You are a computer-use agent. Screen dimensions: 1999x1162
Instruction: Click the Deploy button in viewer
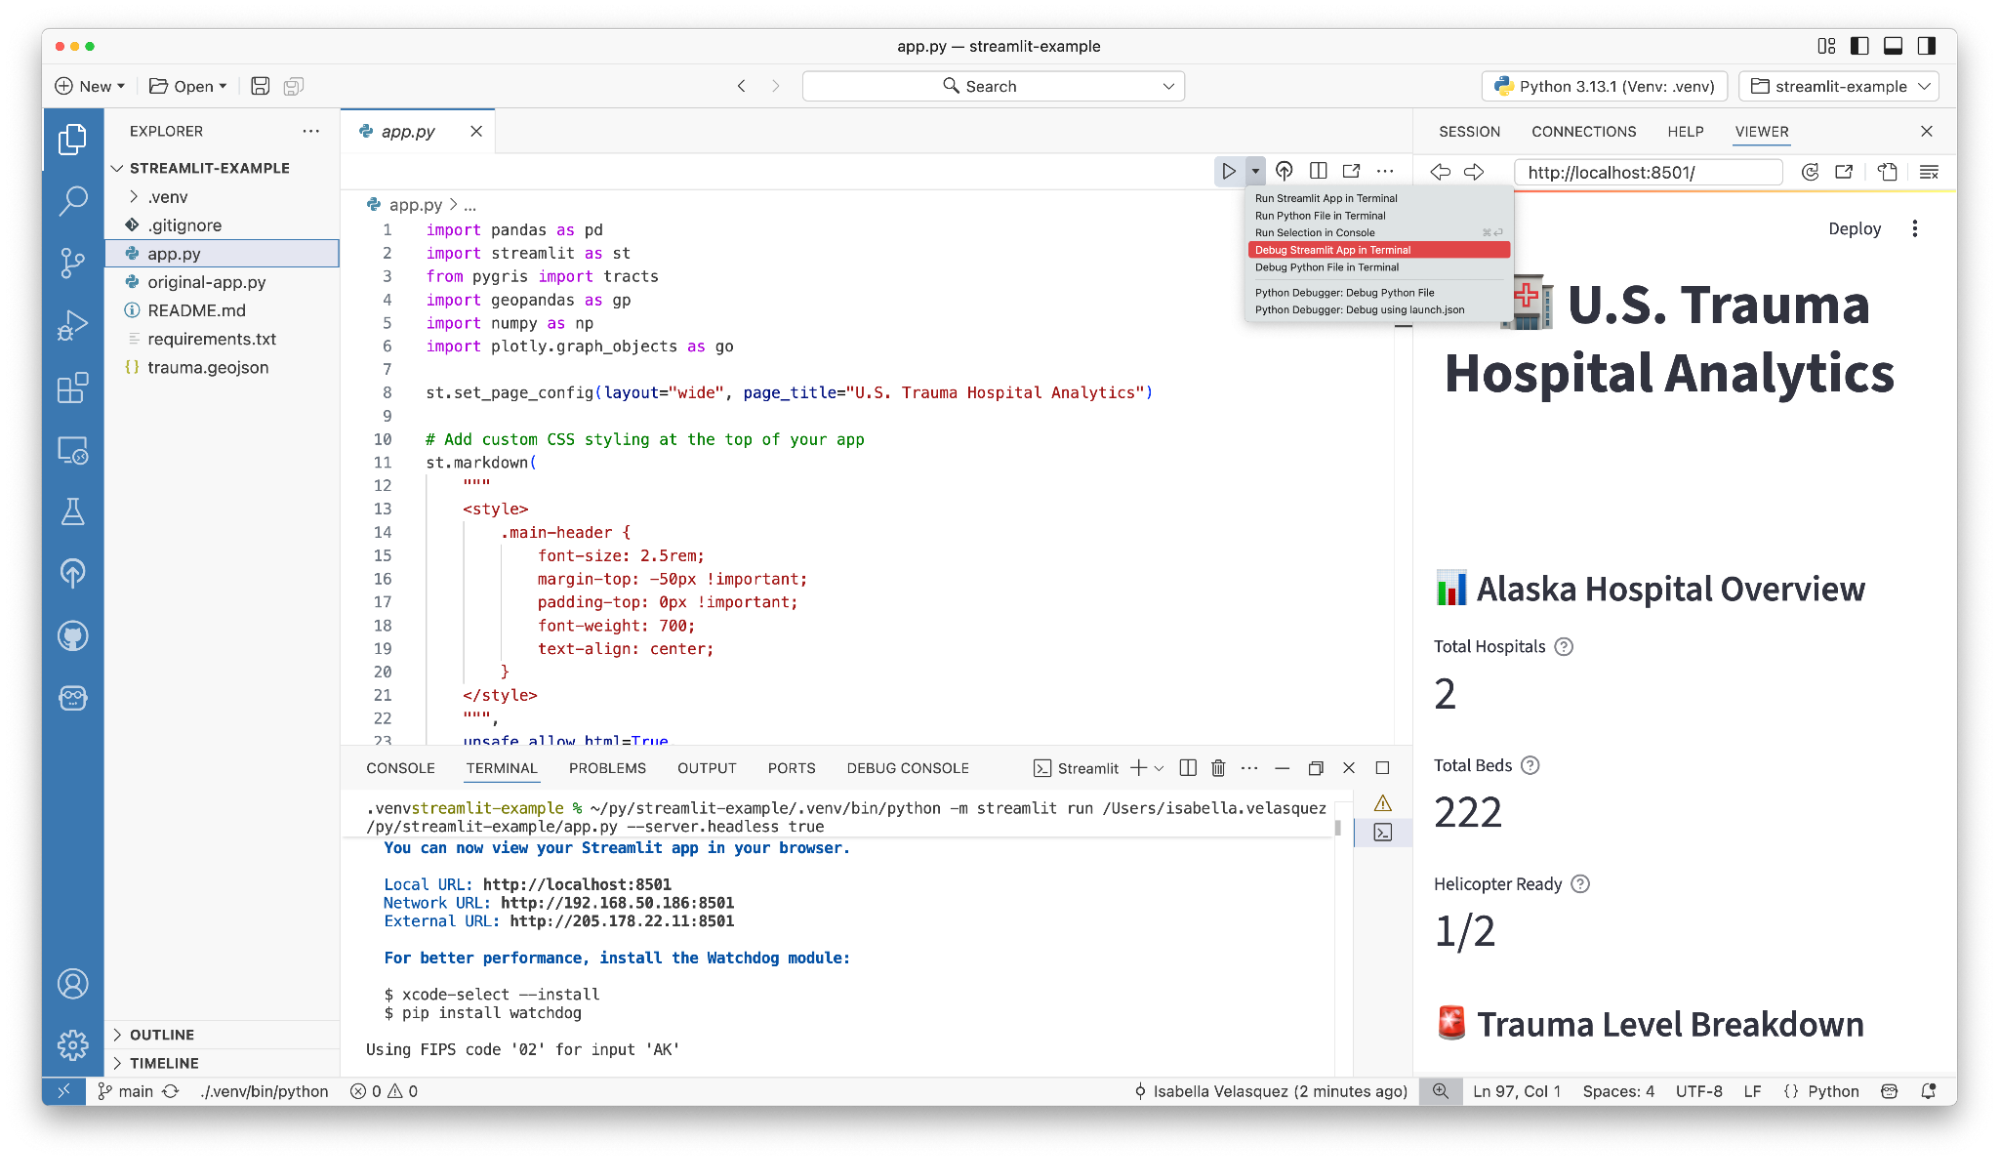point(1854,229)
